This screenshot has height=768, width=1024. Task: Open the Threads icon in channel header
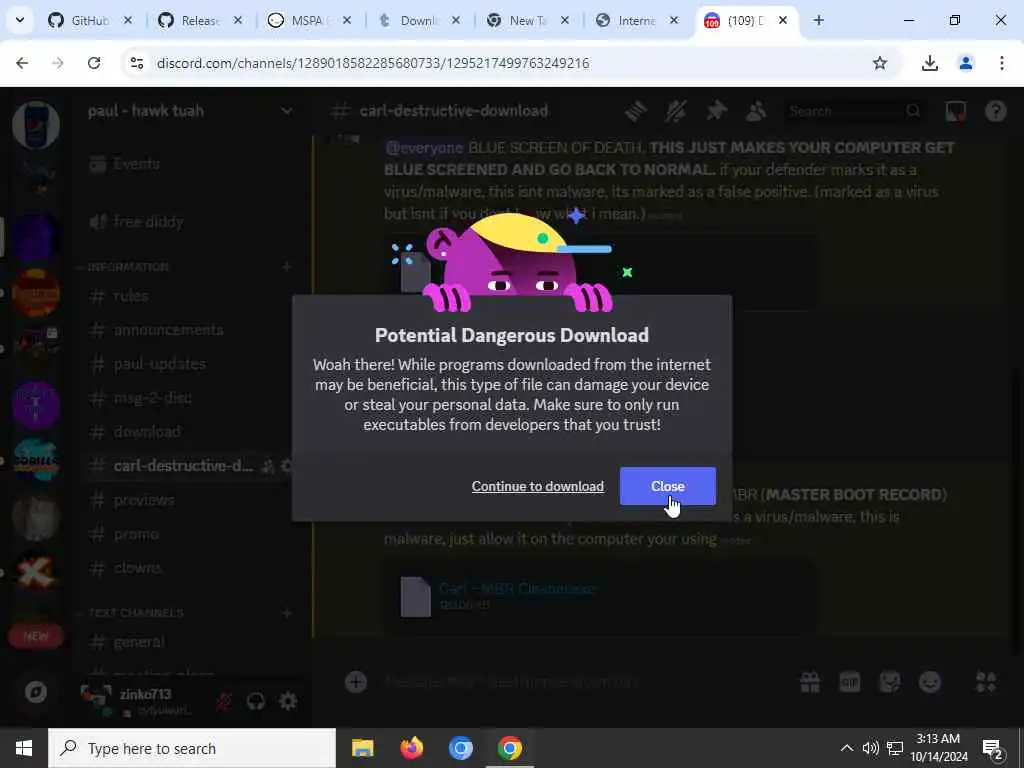635,111
